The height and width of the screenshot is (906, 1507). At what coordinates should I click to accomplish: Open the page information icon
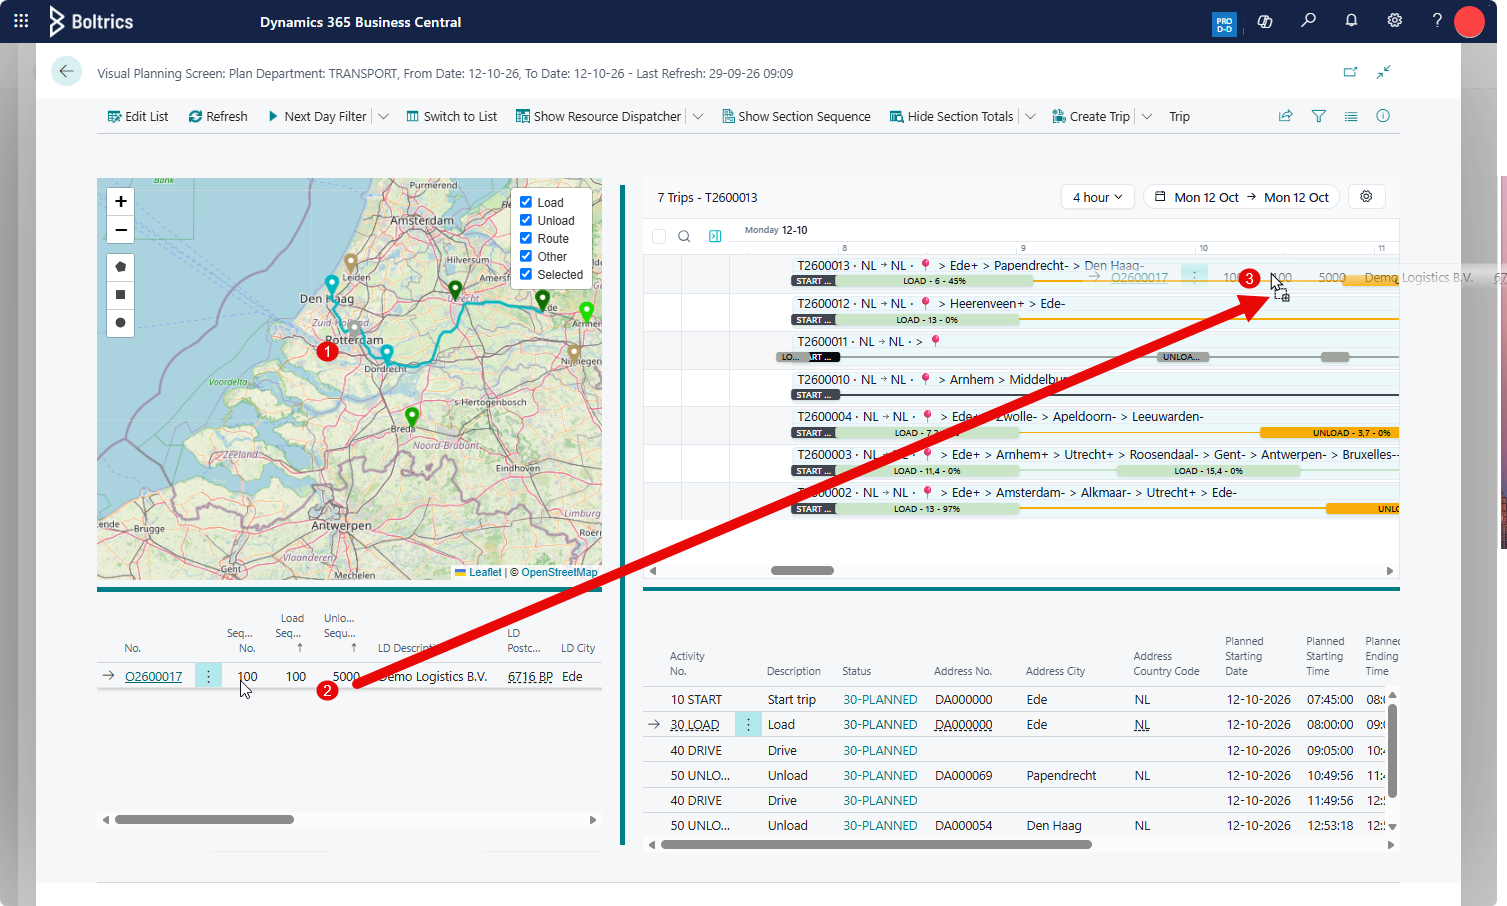click(x=1383, y=116)
